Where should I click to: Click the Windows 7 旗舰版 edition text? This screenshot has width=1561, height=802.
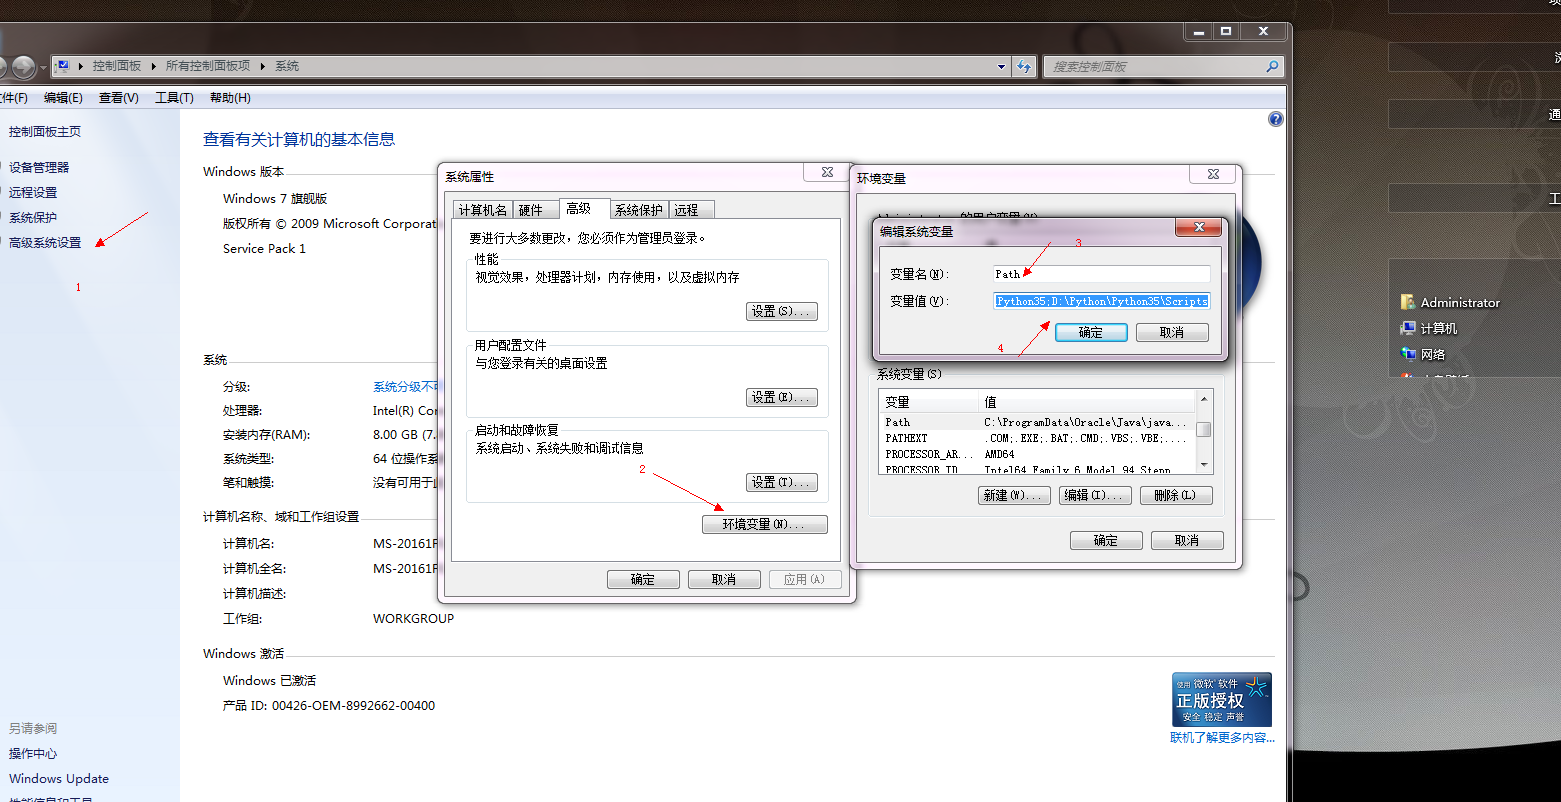pyautogui.click(x=275, y=199)
